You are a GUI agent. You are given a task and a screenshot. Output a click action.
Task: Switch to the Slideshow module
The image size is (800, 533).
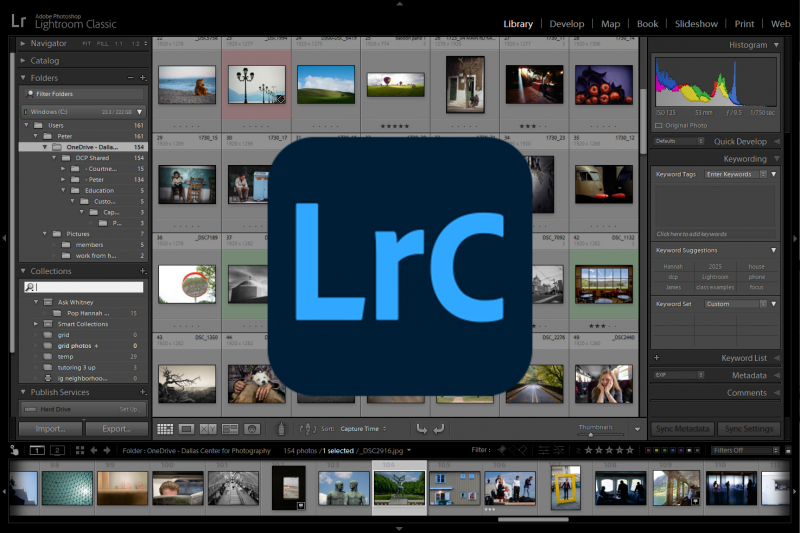696,23
